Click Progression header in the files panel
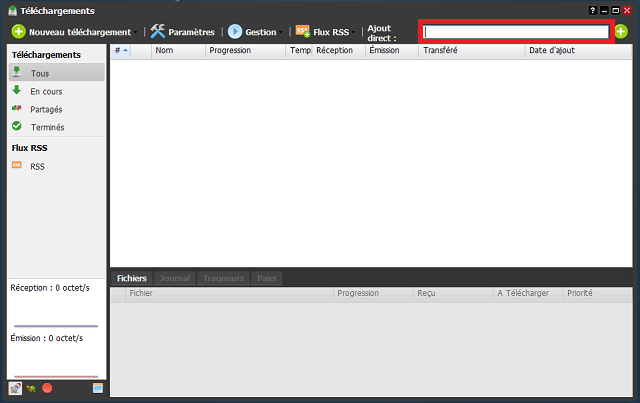The height and width of the screenshot is (403, 640). point(373,293)
